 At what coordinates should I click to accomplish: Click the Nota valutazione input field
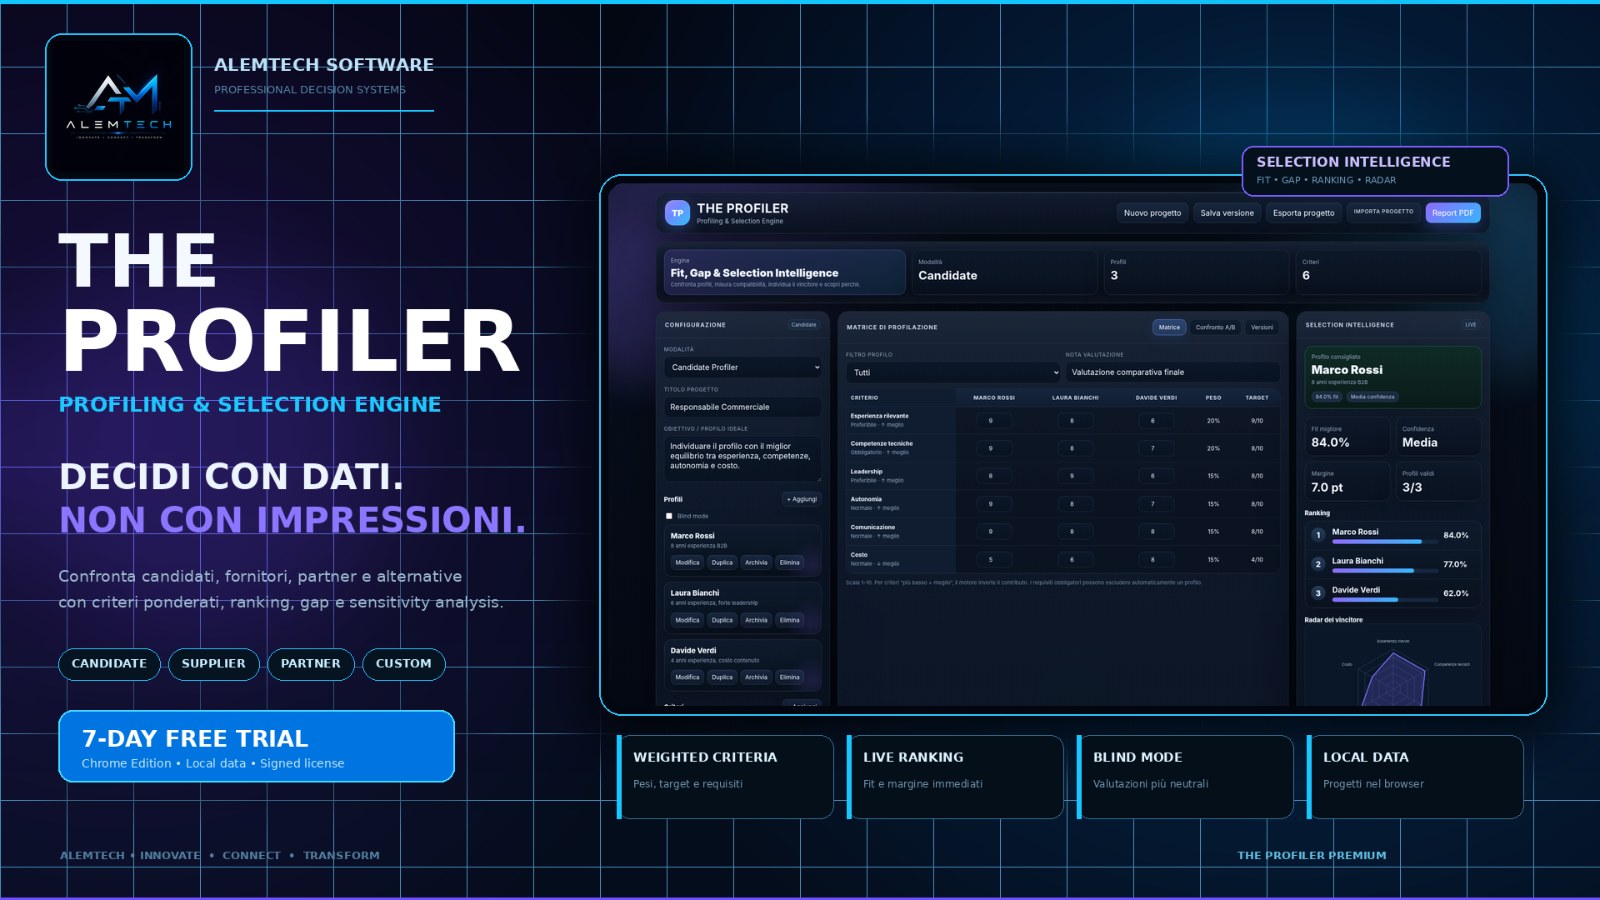click(x=1172, y=372)
